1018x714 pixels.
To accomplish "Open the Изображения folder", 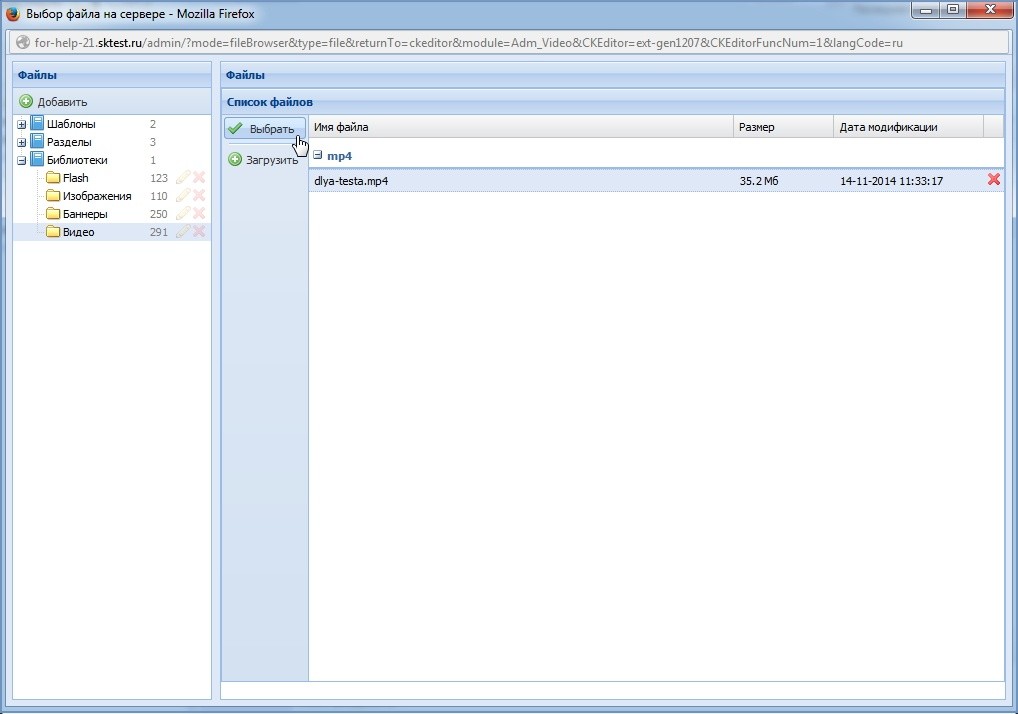I will (x=96, y=196).
